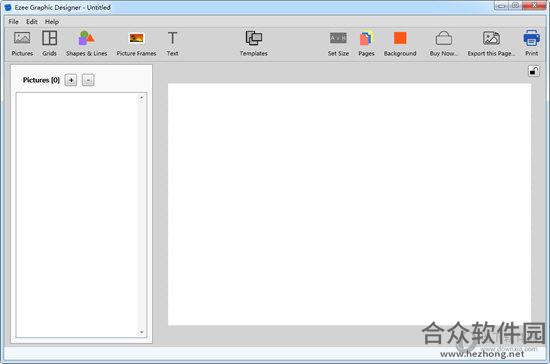Open the Templates gallery
This screenshot has height=364, width=550.
pyautogui.click(x=254, y=43)
